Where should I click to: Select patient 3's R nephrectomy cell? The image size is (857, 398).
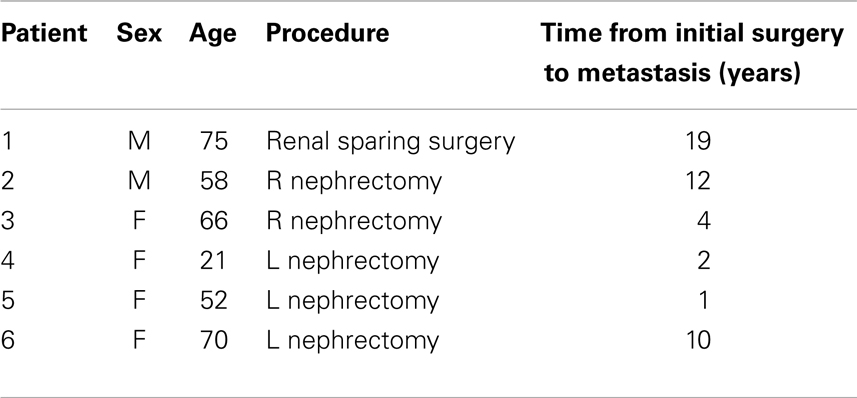click(x=354, y=222)
